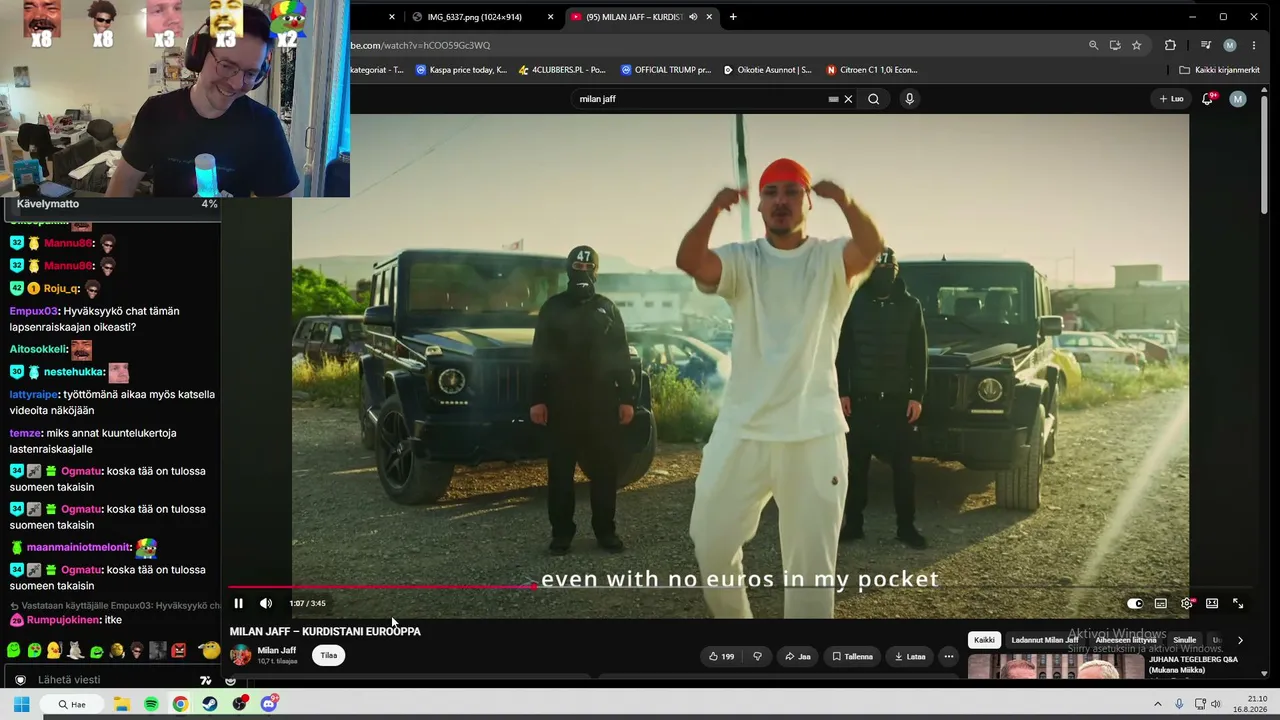Switch to theater mode in the player
This screenshot has height=720, width=1280.
[x=1212, y=603]
